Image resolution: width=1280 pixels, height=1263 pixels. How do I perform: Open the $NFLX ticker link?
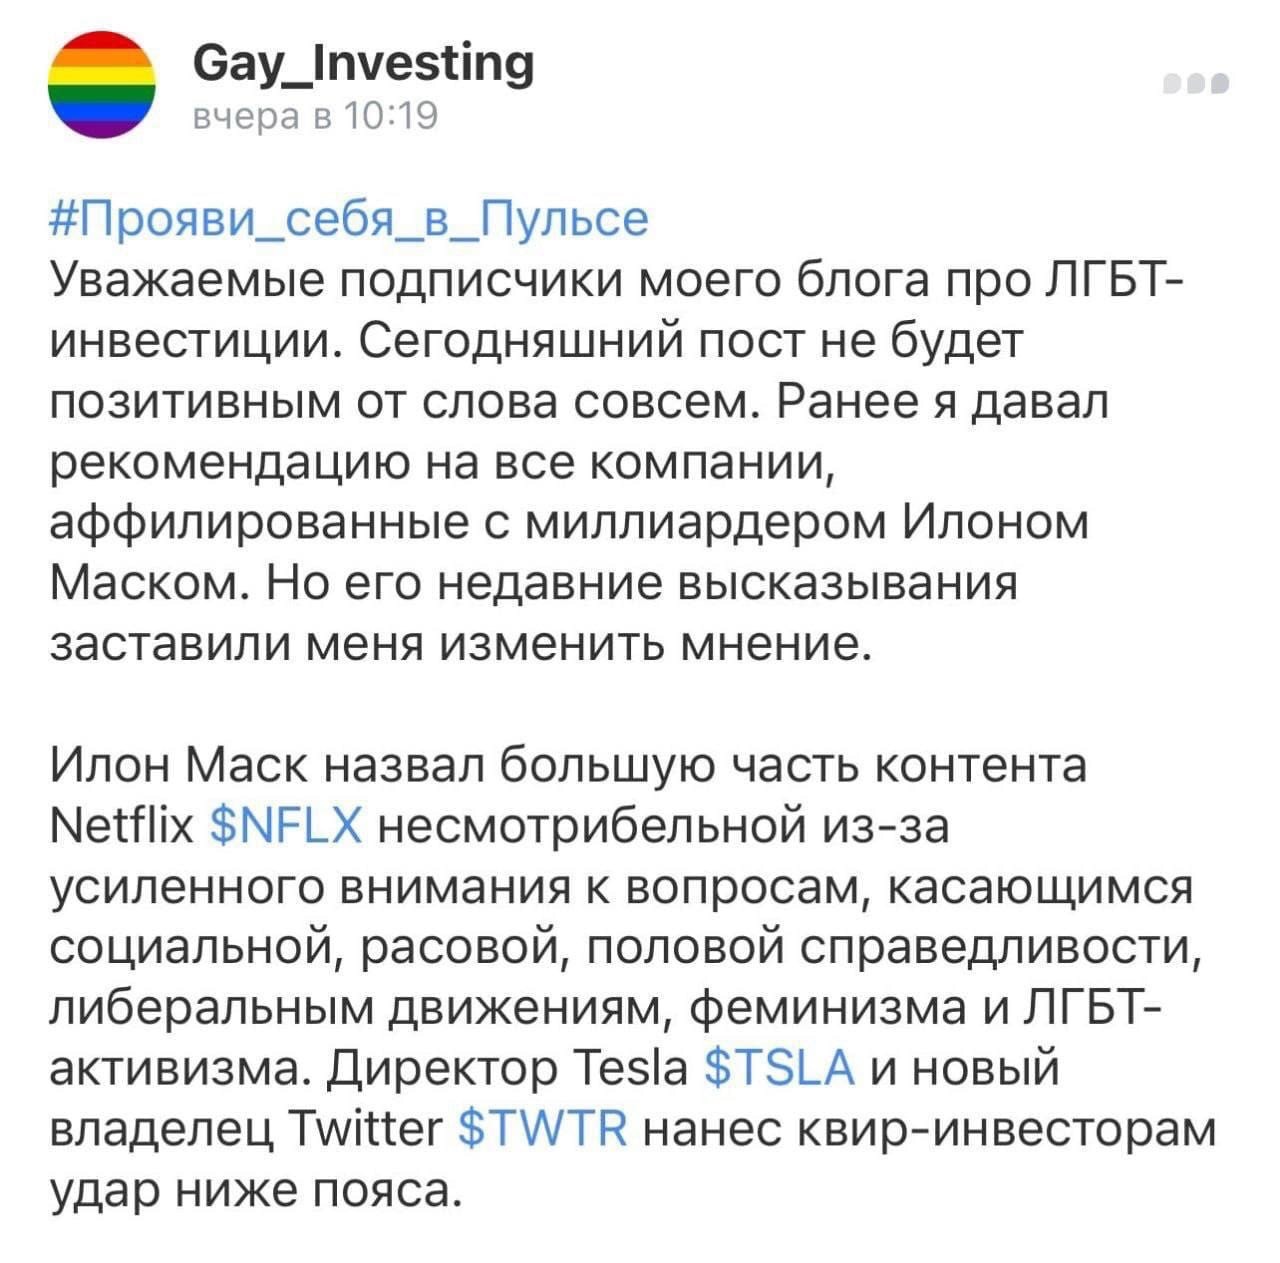click(x=286, y=828)
